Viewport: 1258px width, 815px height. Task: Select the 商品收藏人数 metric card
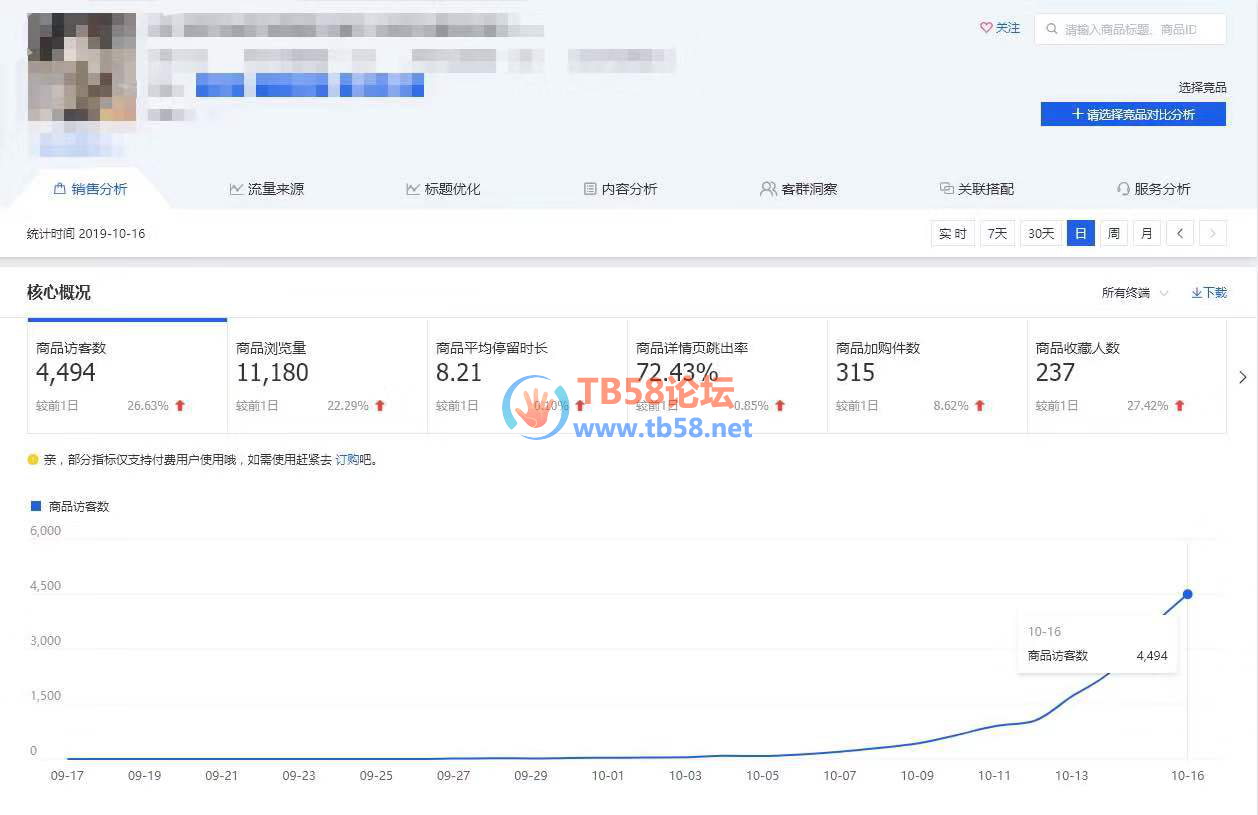(x=1126, y=376)
